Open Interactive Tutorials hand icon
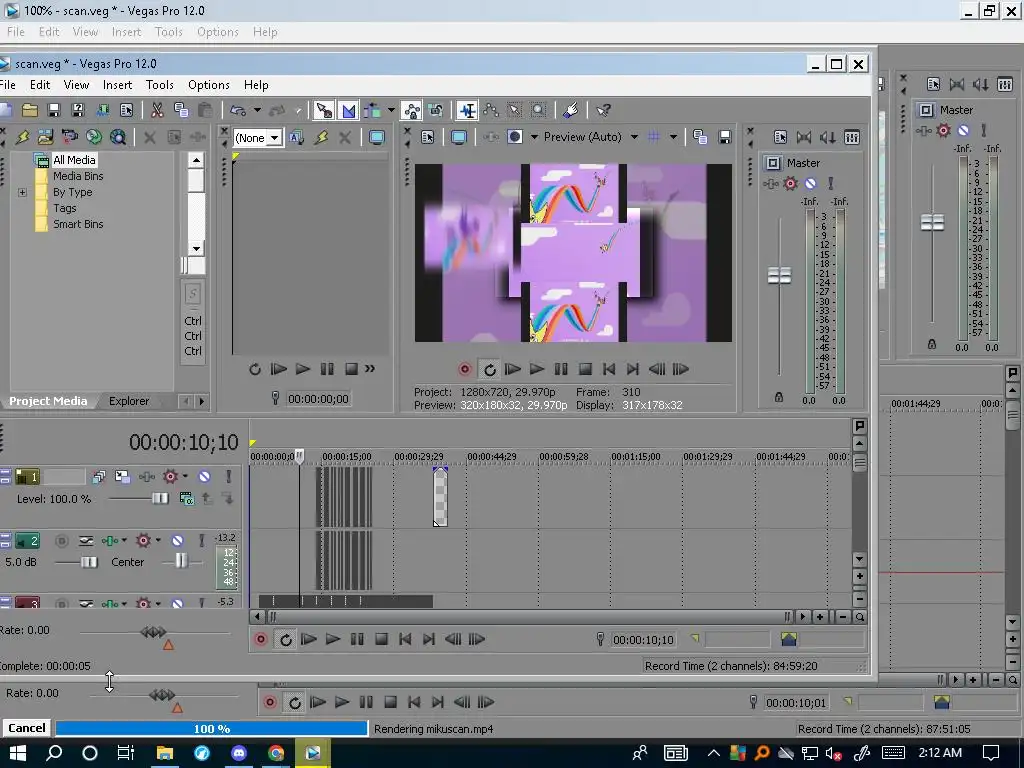This screenshot has width=1024, height=768. (571, 110)
